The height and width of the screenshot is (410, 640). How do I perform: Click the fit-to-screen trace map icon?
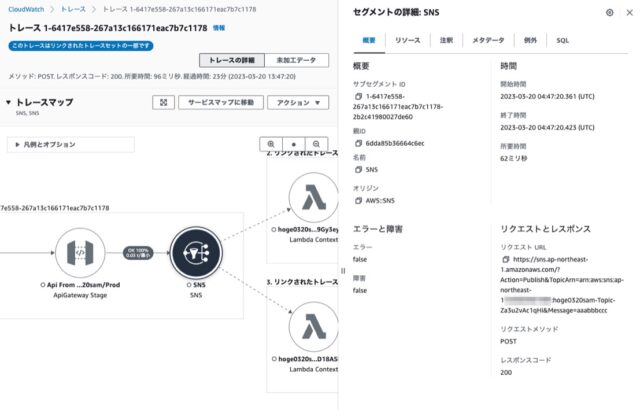164,102
